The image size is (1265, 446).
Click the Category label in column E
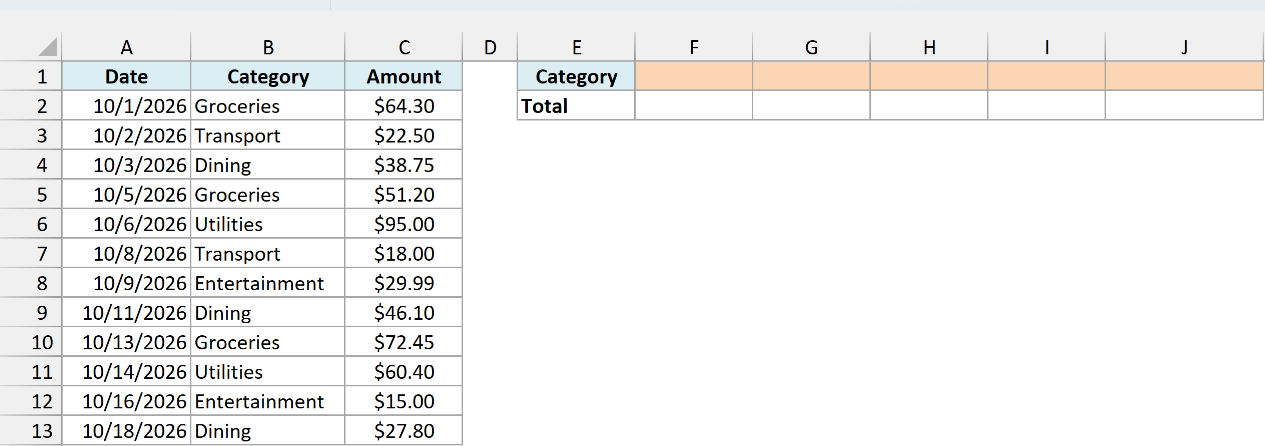tap(576, 76)
